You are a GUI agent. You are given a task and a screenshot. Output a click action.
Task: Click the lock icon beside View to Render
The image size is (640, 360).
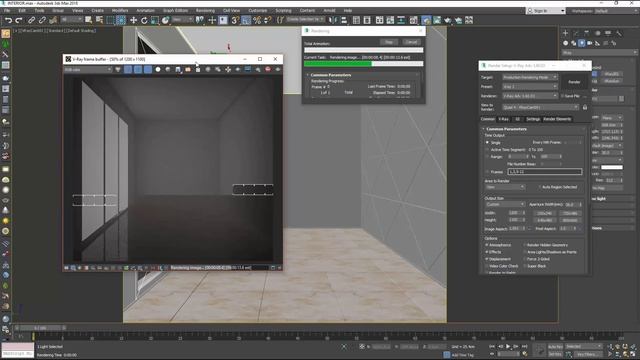coord(585,107)
